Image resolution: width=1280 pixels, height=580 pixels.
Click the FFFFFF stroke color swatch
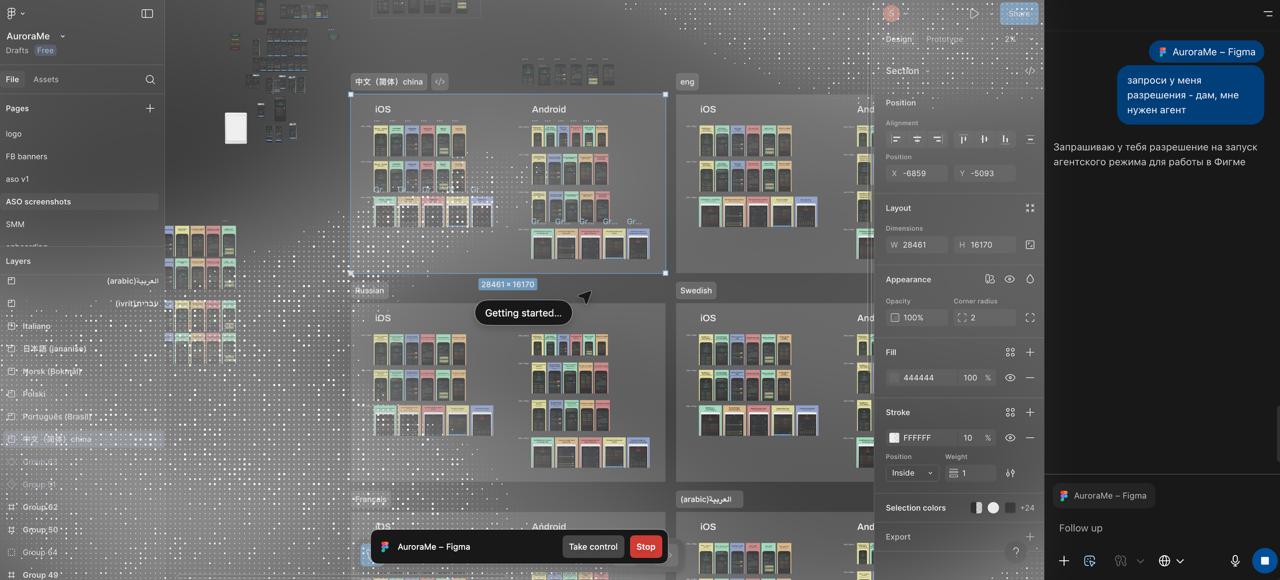point(894,438)
